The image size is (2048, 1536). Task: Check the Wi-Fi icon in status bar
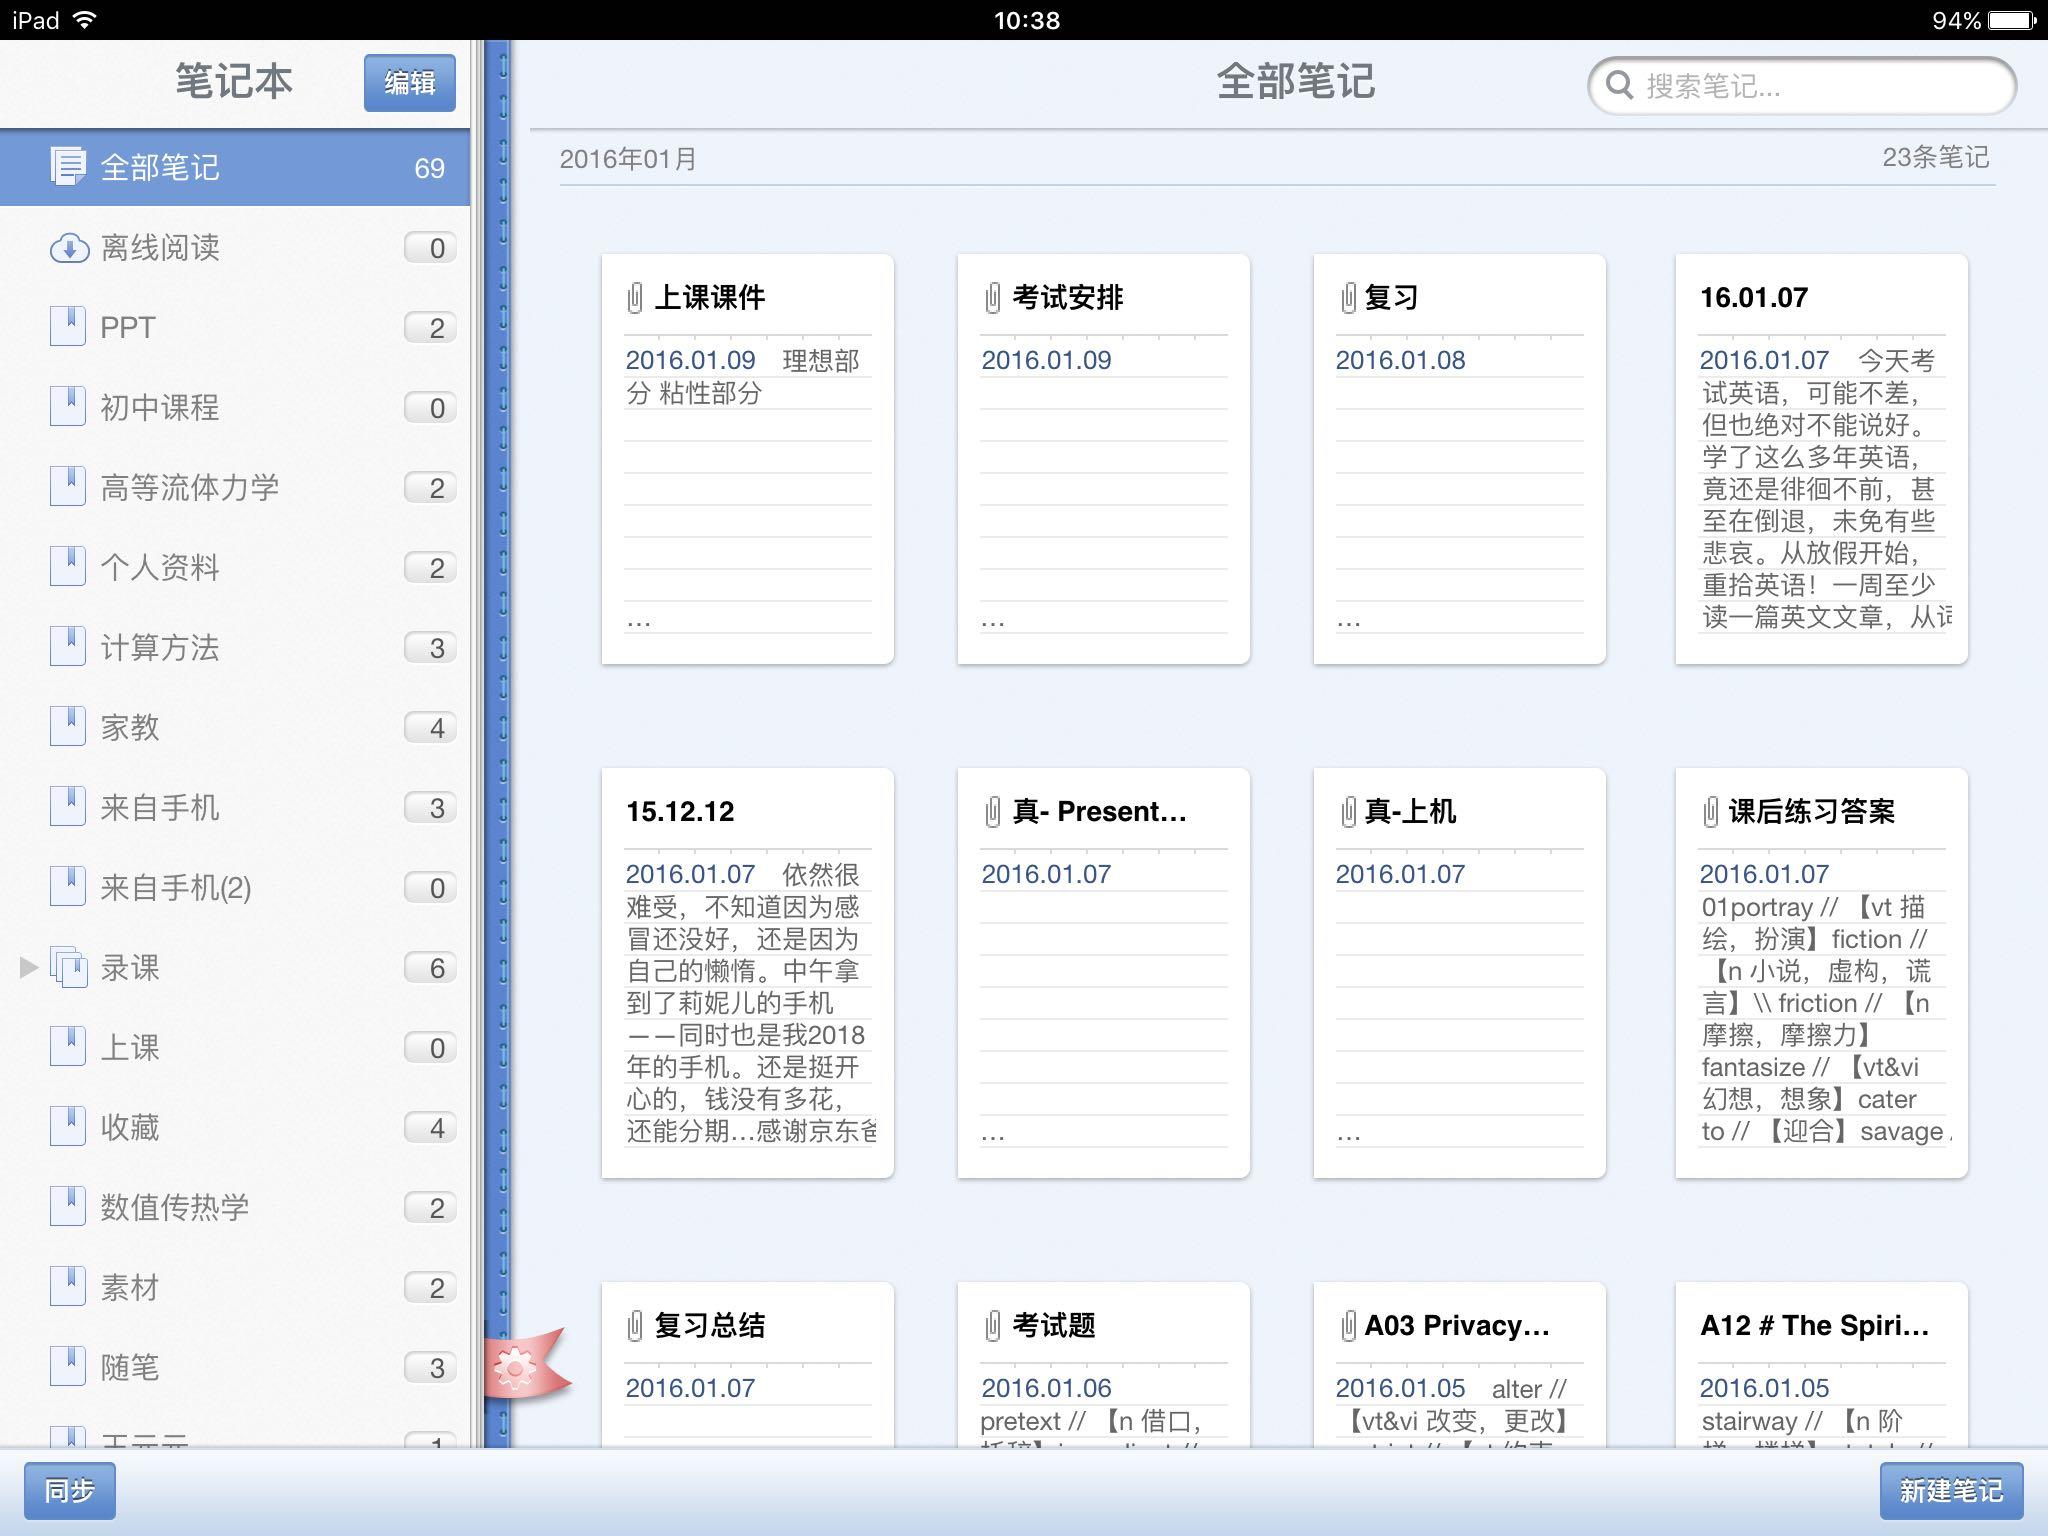(x=86, y=20)
